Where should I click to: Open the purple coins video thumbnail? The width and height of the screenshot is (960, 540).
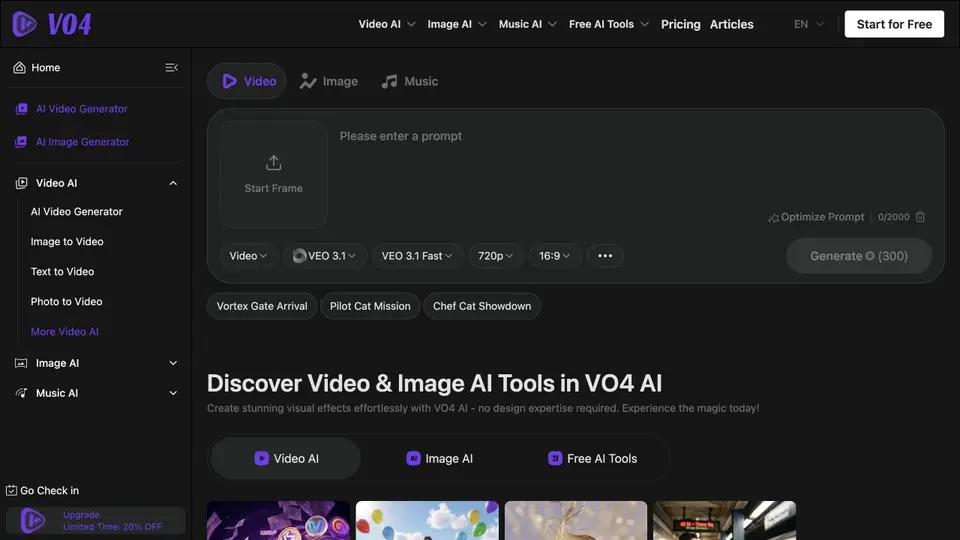pyautogui.click(x=279, y=520)
